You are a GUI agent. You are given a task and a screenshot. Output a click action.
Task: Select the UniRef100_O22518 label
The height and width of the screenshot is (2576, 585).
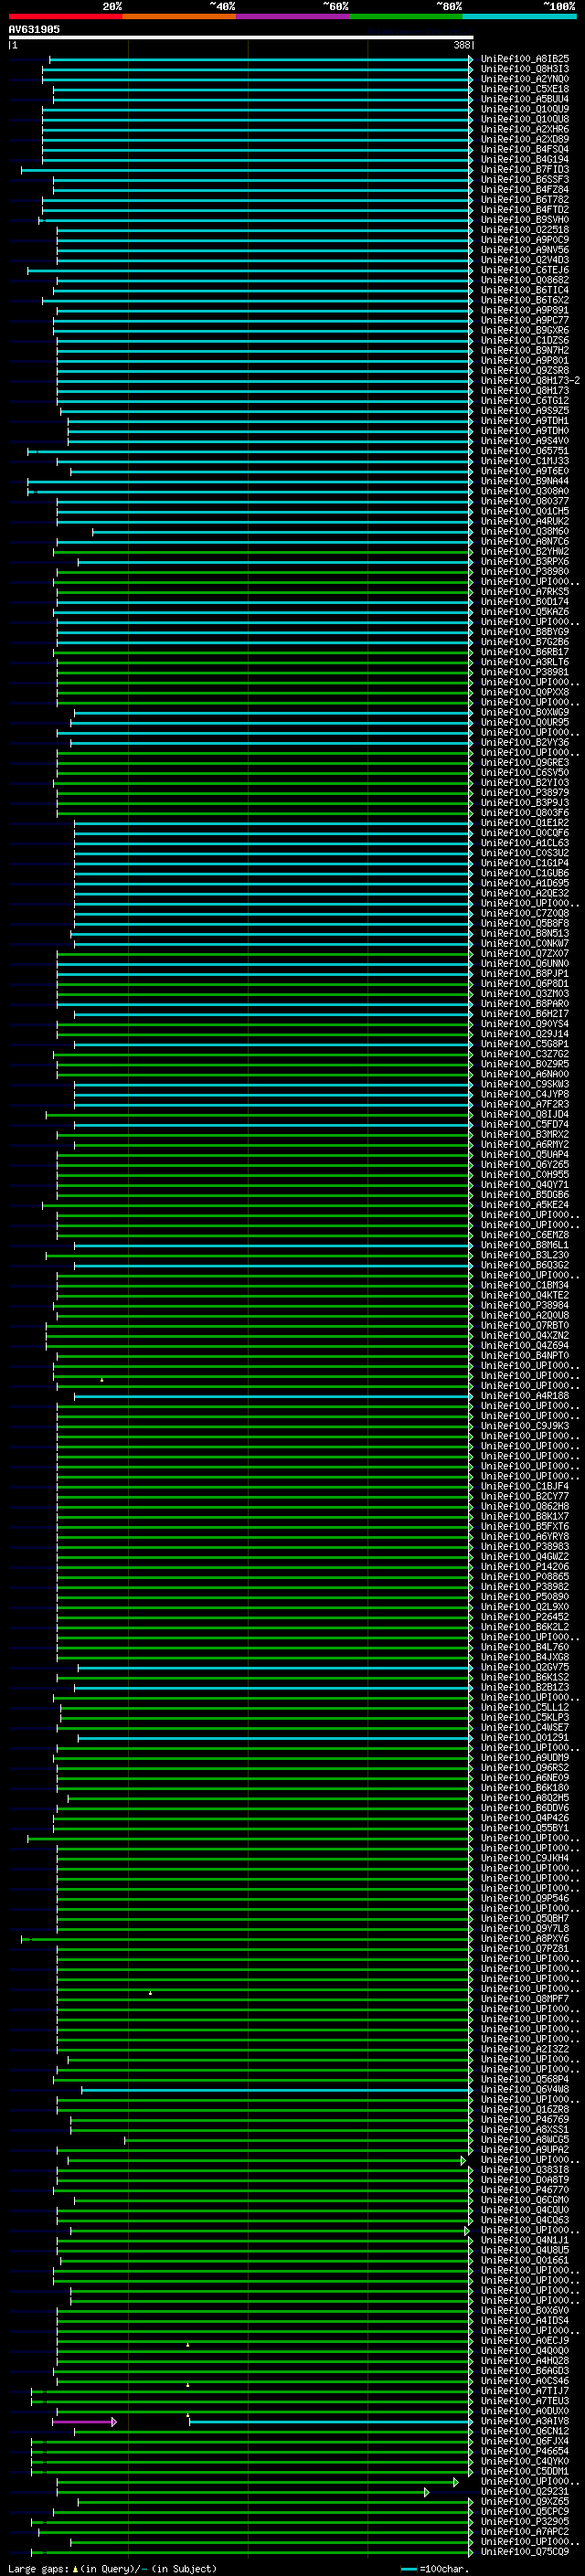[x=525, y=230]
